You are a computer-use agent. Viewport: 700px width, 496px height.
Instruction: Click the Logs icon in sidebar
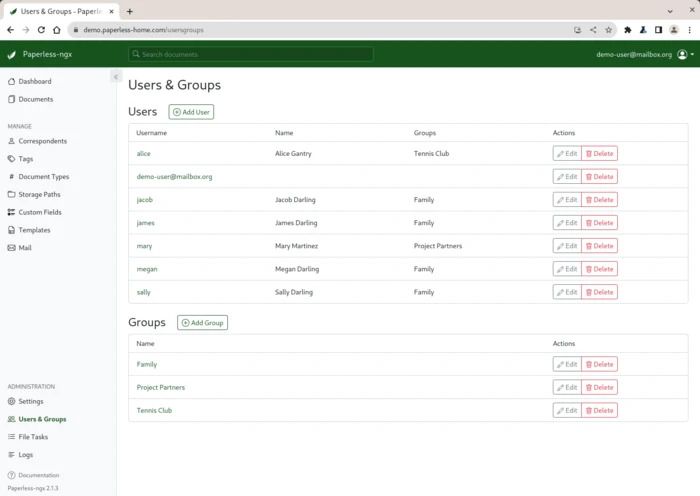coord(12,454)
